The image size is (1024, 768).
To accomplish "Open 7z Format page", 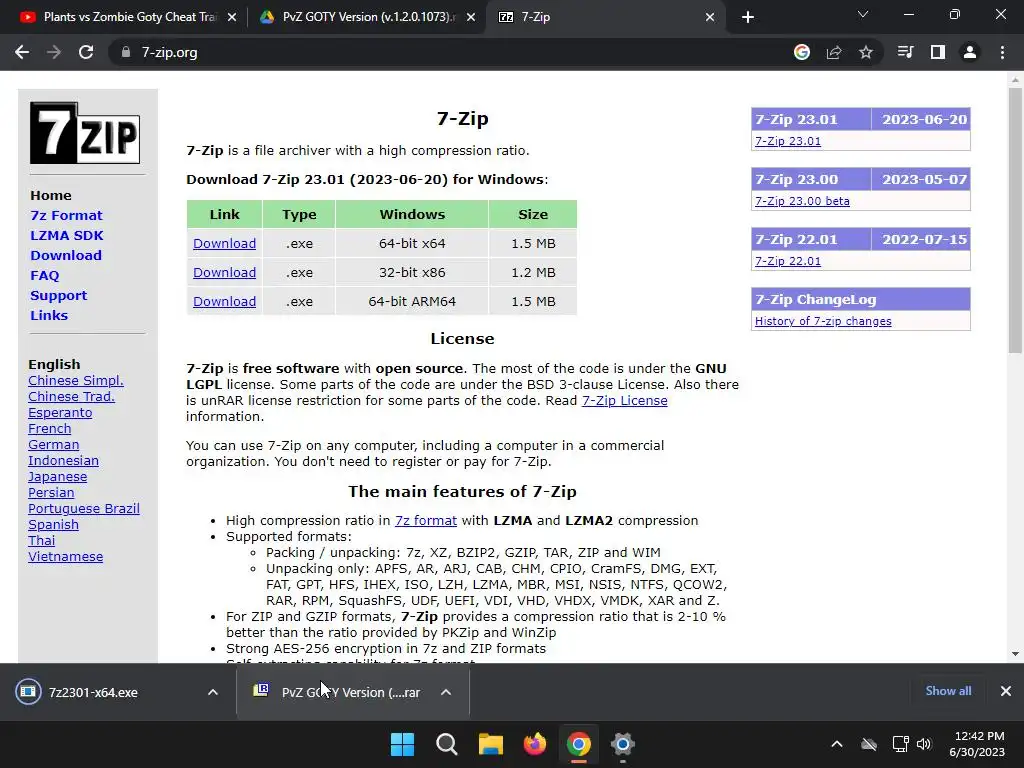I will coord(66,216).
